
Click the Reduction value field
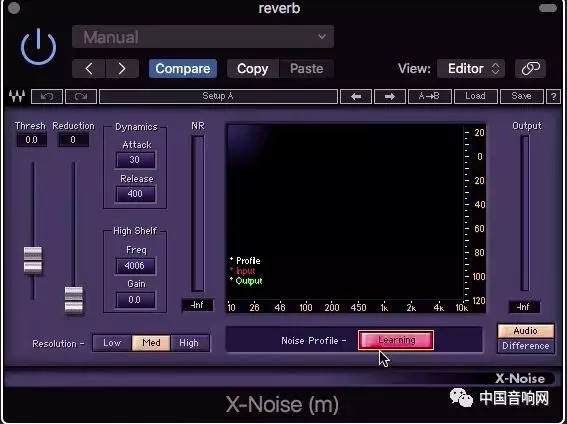click(x=73, y=140)
